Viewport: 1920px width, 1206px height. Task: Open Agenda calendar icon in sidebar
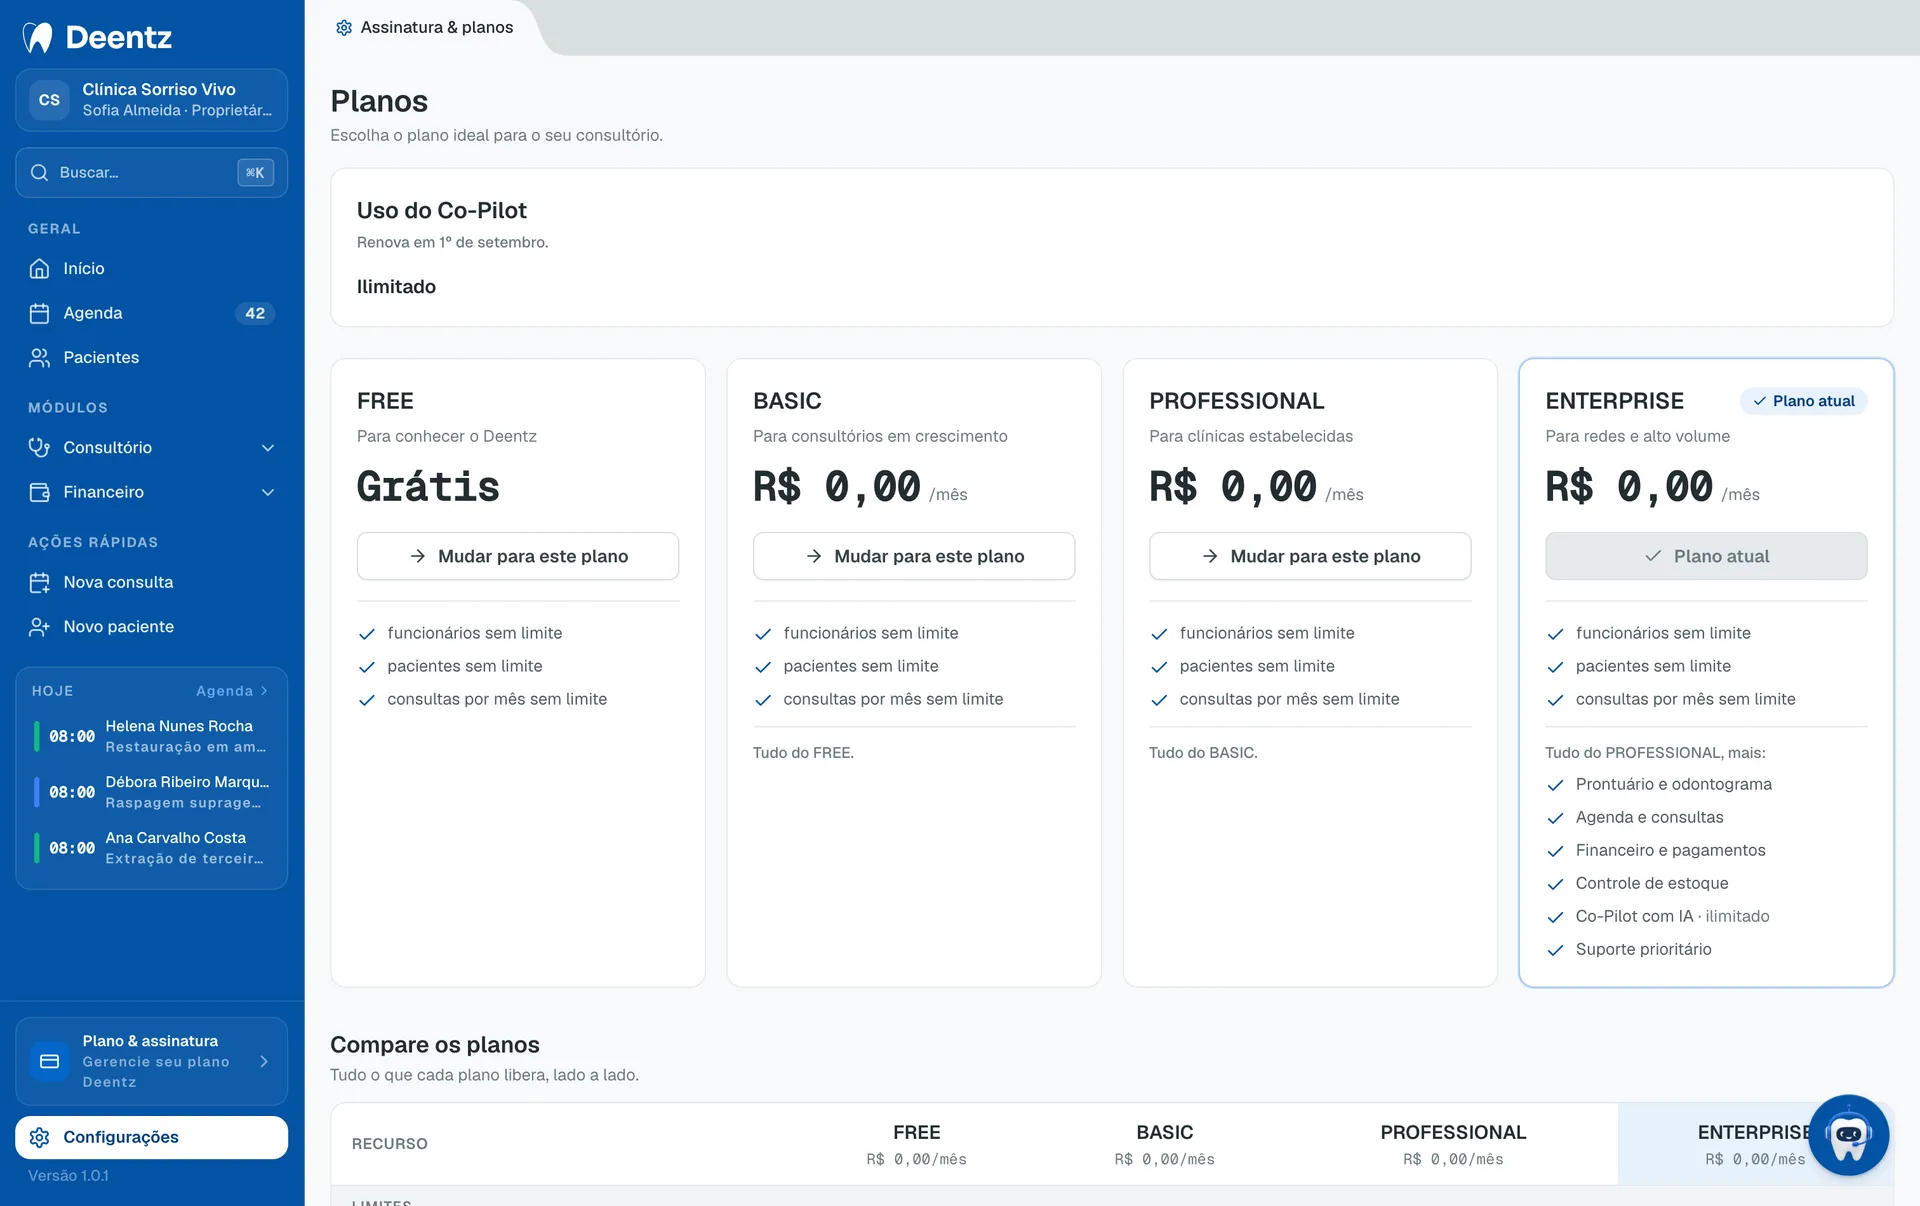tap(39, 313)
